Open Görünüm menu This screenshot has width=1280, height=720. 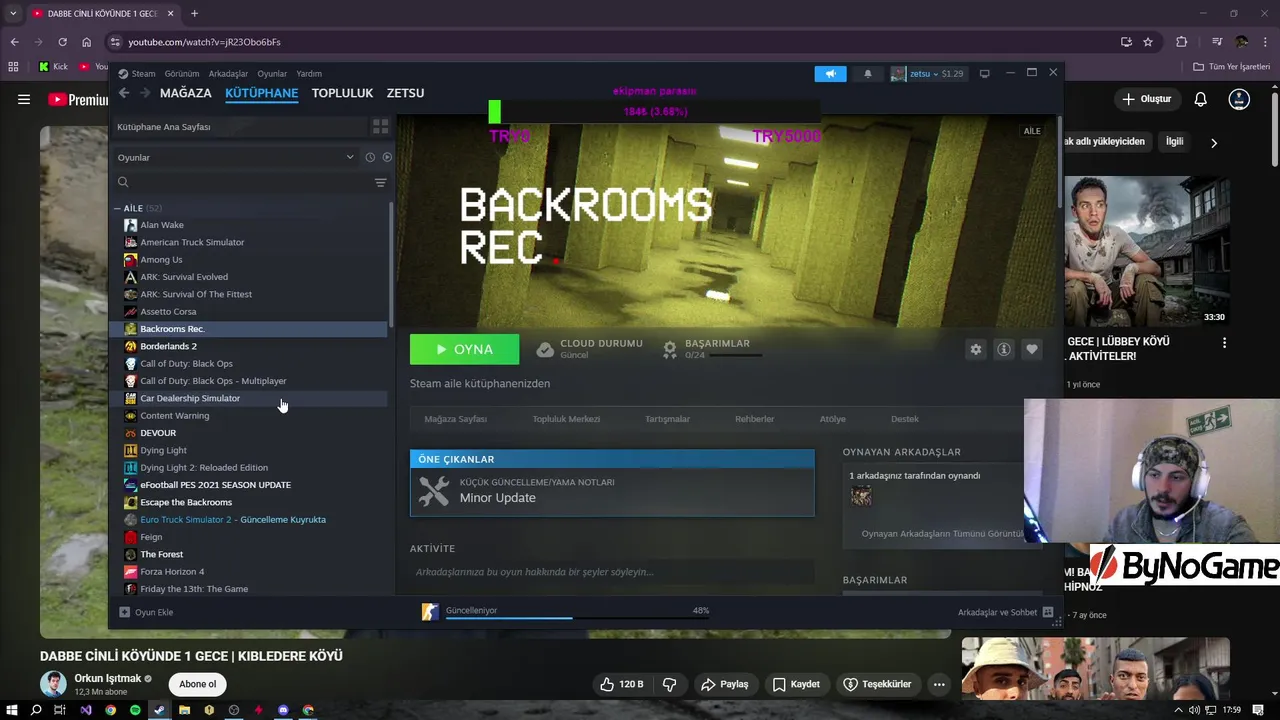pos(182,74)
